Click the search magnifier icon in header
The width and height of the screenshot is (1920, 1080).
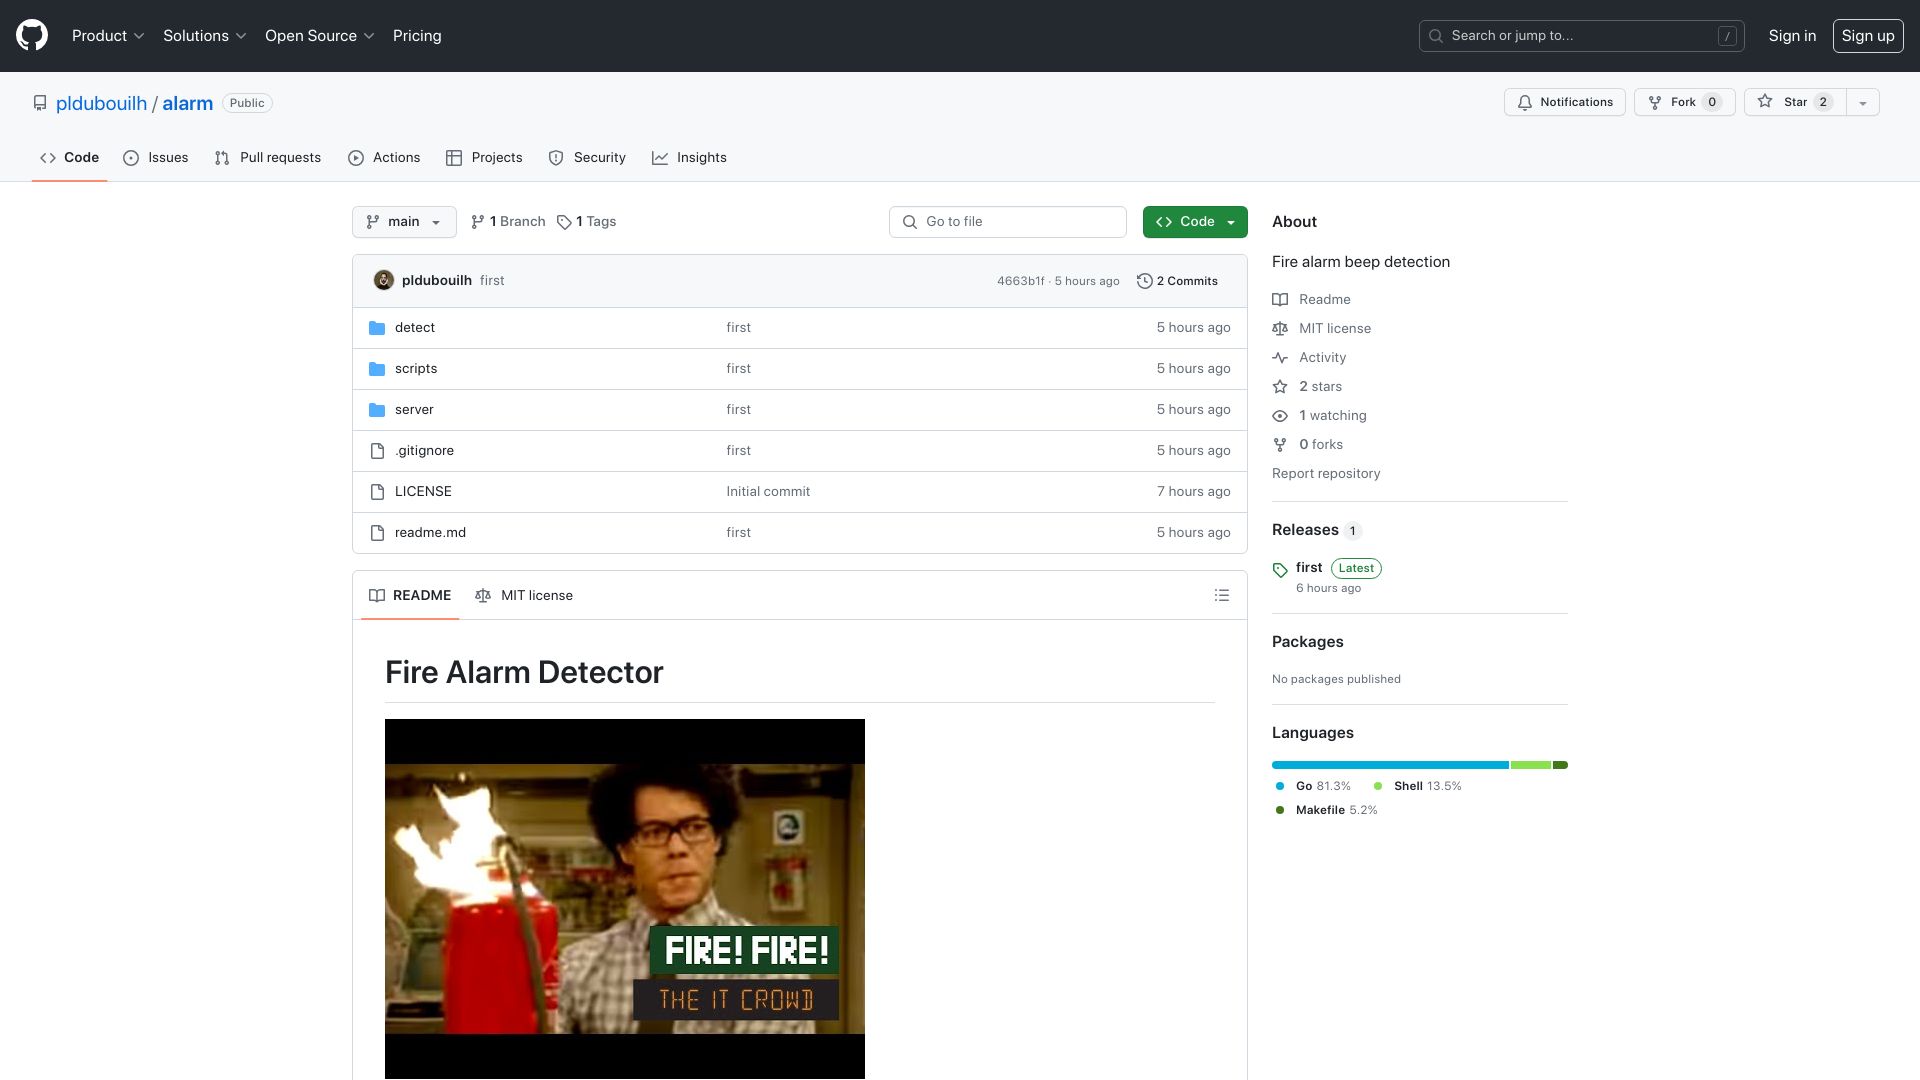pos(1436,36)
